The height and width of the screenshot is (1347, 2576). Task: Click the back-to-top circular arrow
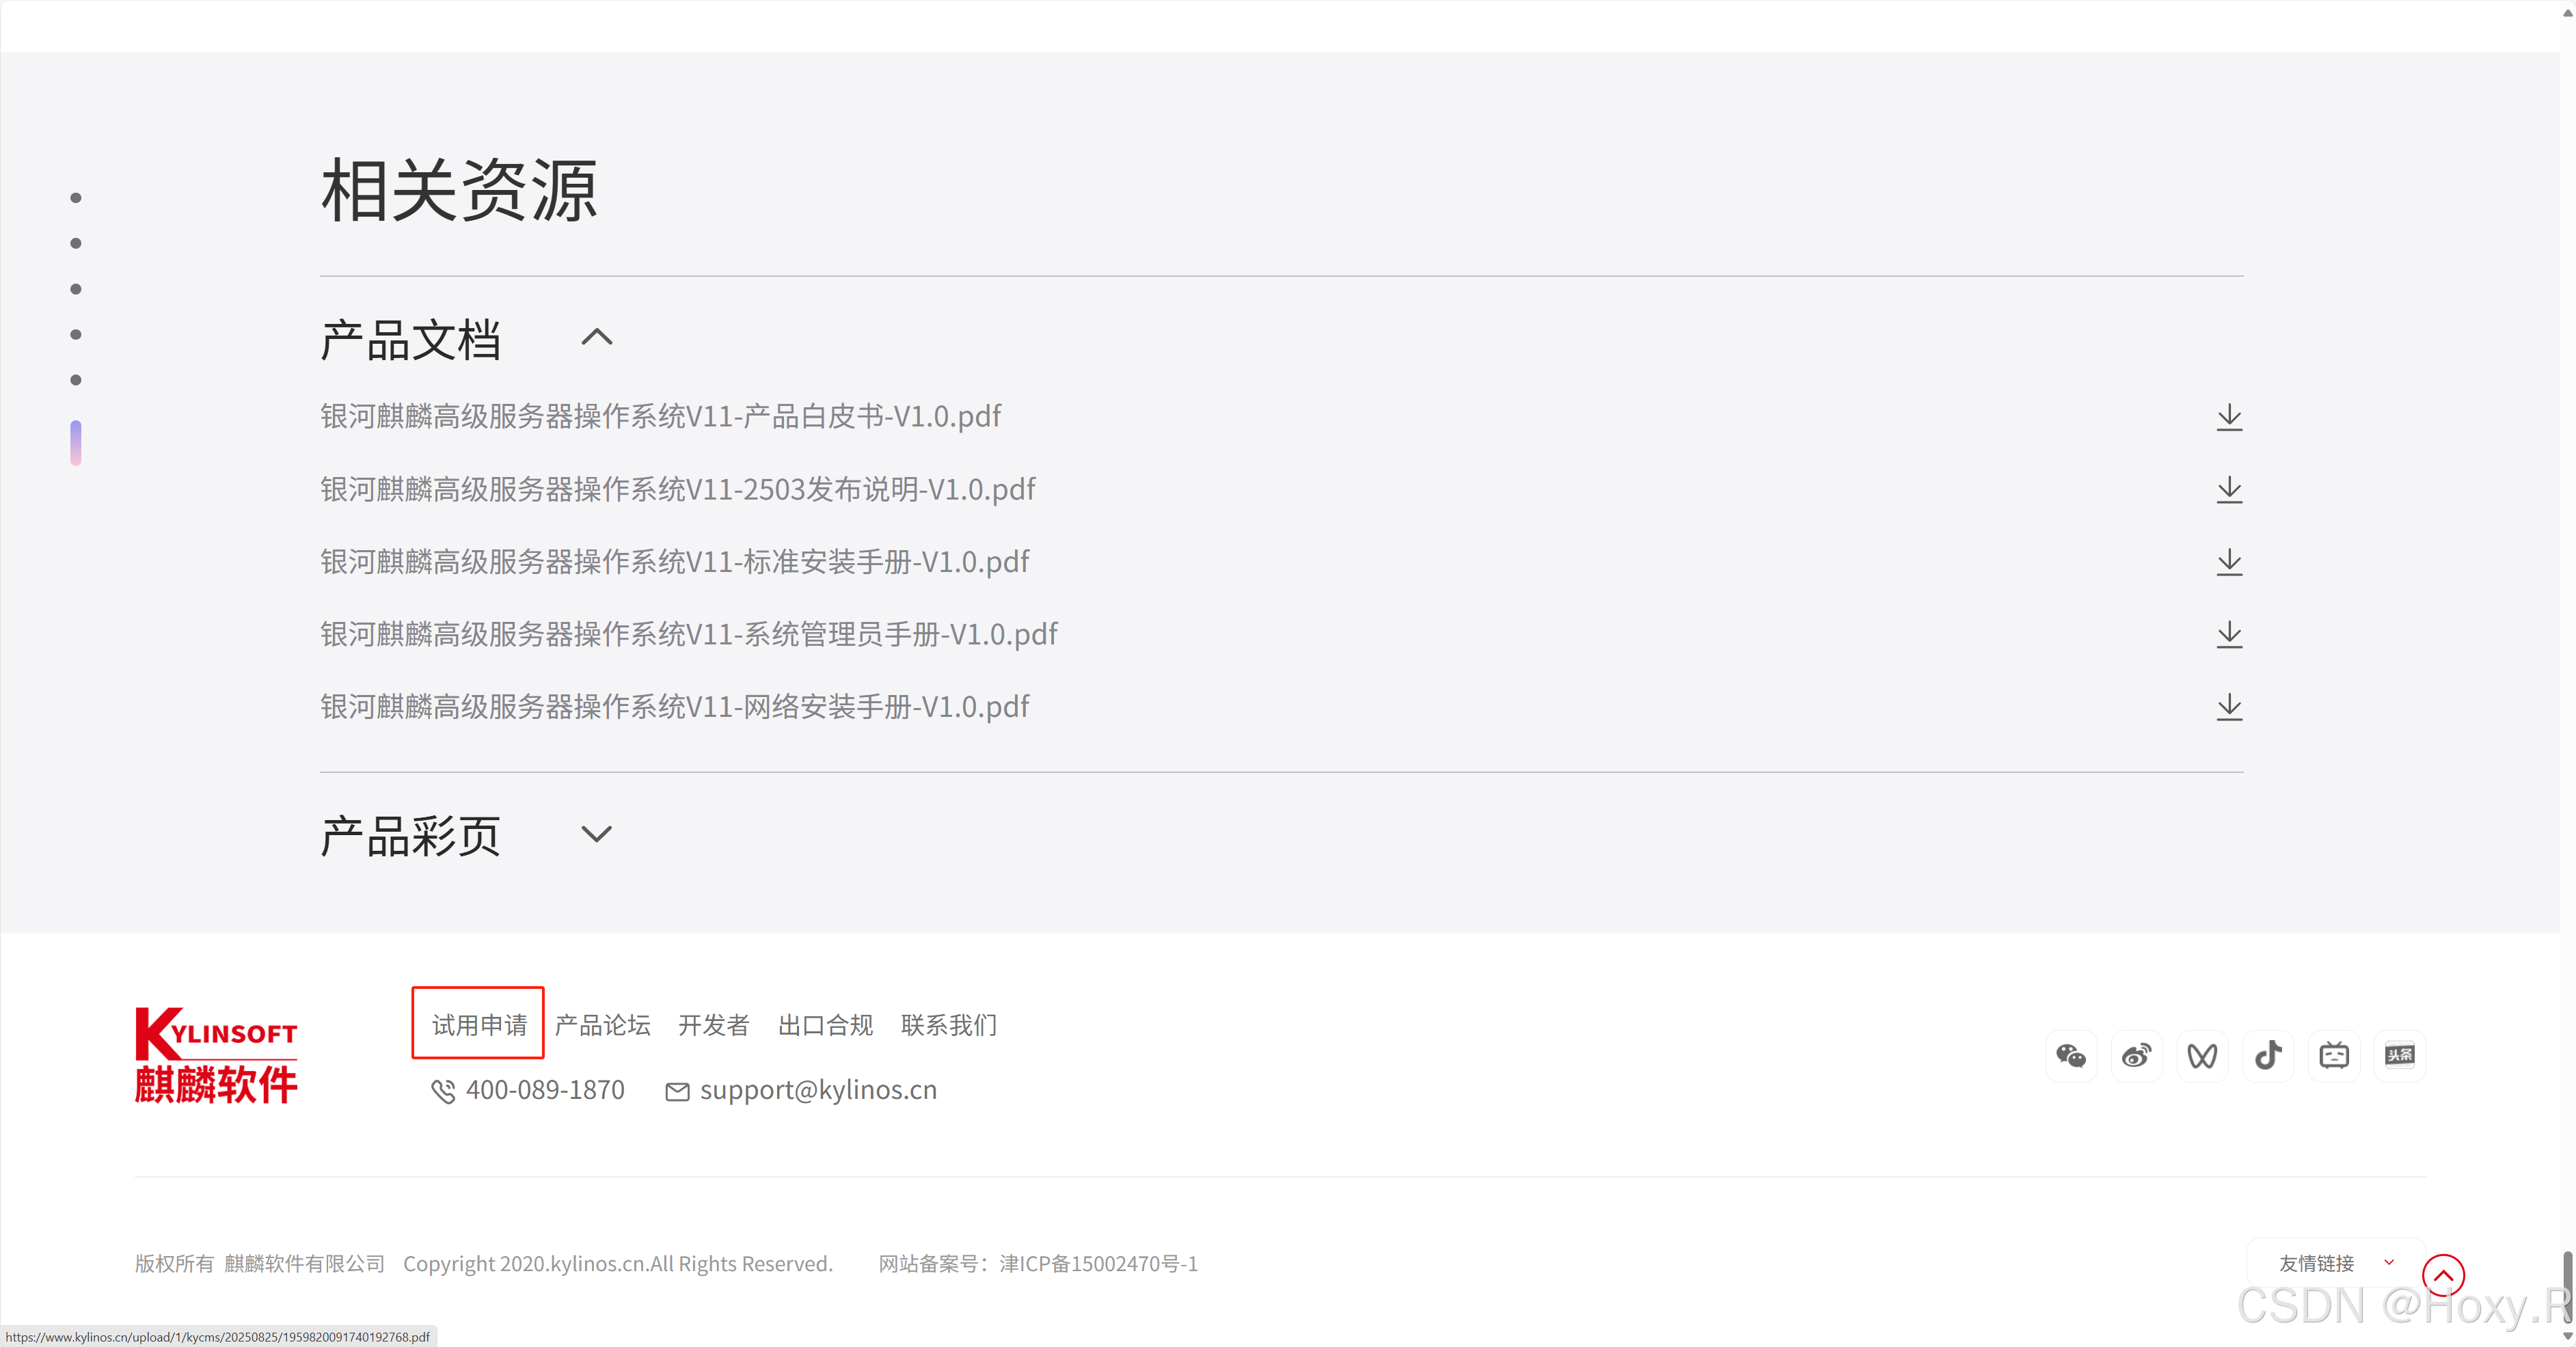pos(2444,1274)
